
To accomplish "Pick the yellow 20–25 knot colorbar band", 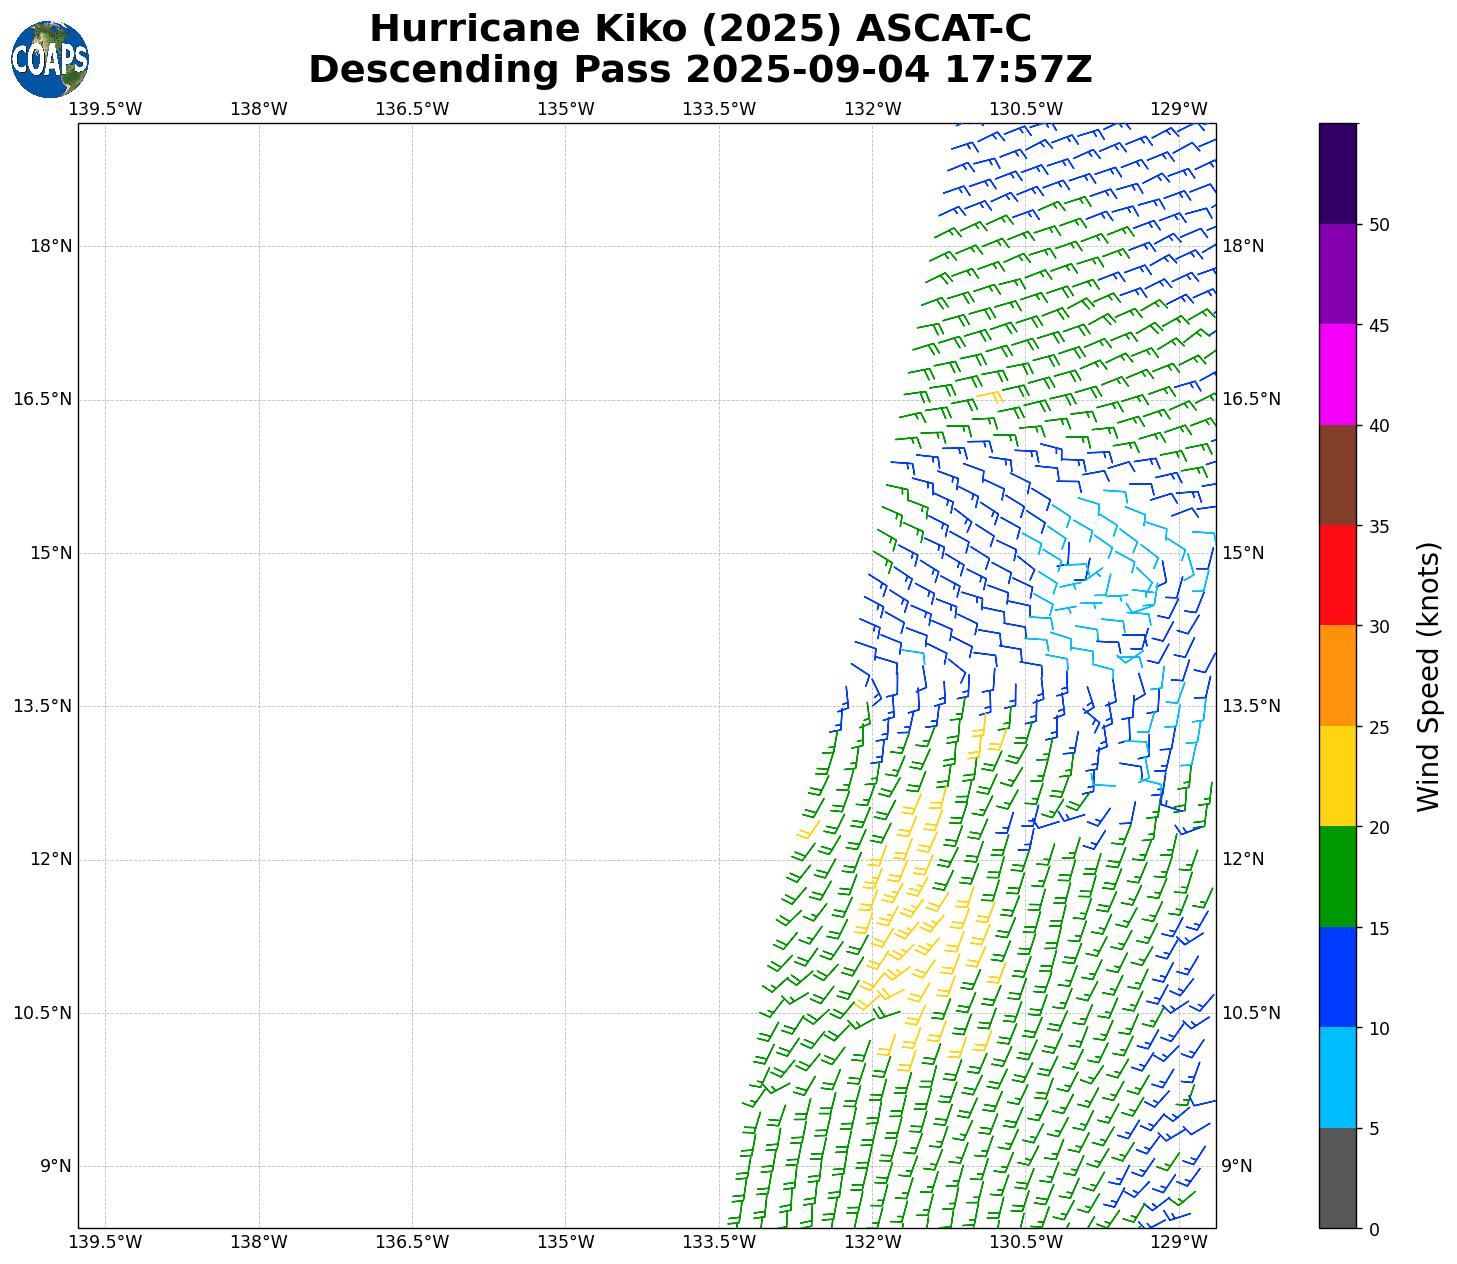I will click(x=1337, y=775).
